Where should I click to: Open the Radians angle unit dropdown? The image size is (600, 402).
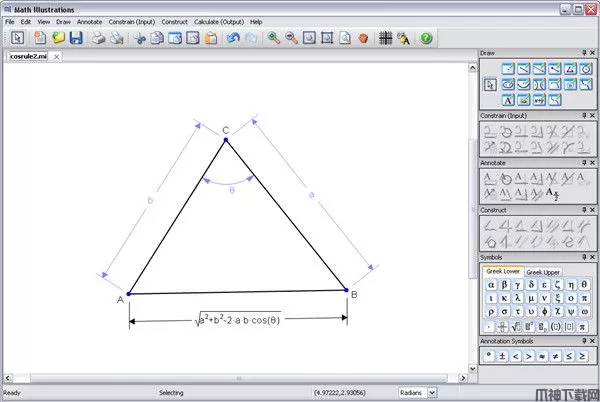coord(432,393)
